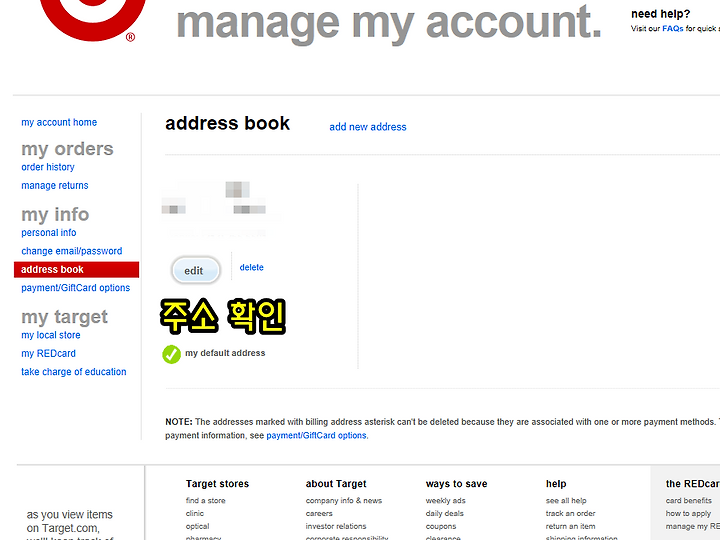Screen dimensions: 720x540
Task: Open order history in sidebar
Action: pyautogui.click(x=48, y=167)
